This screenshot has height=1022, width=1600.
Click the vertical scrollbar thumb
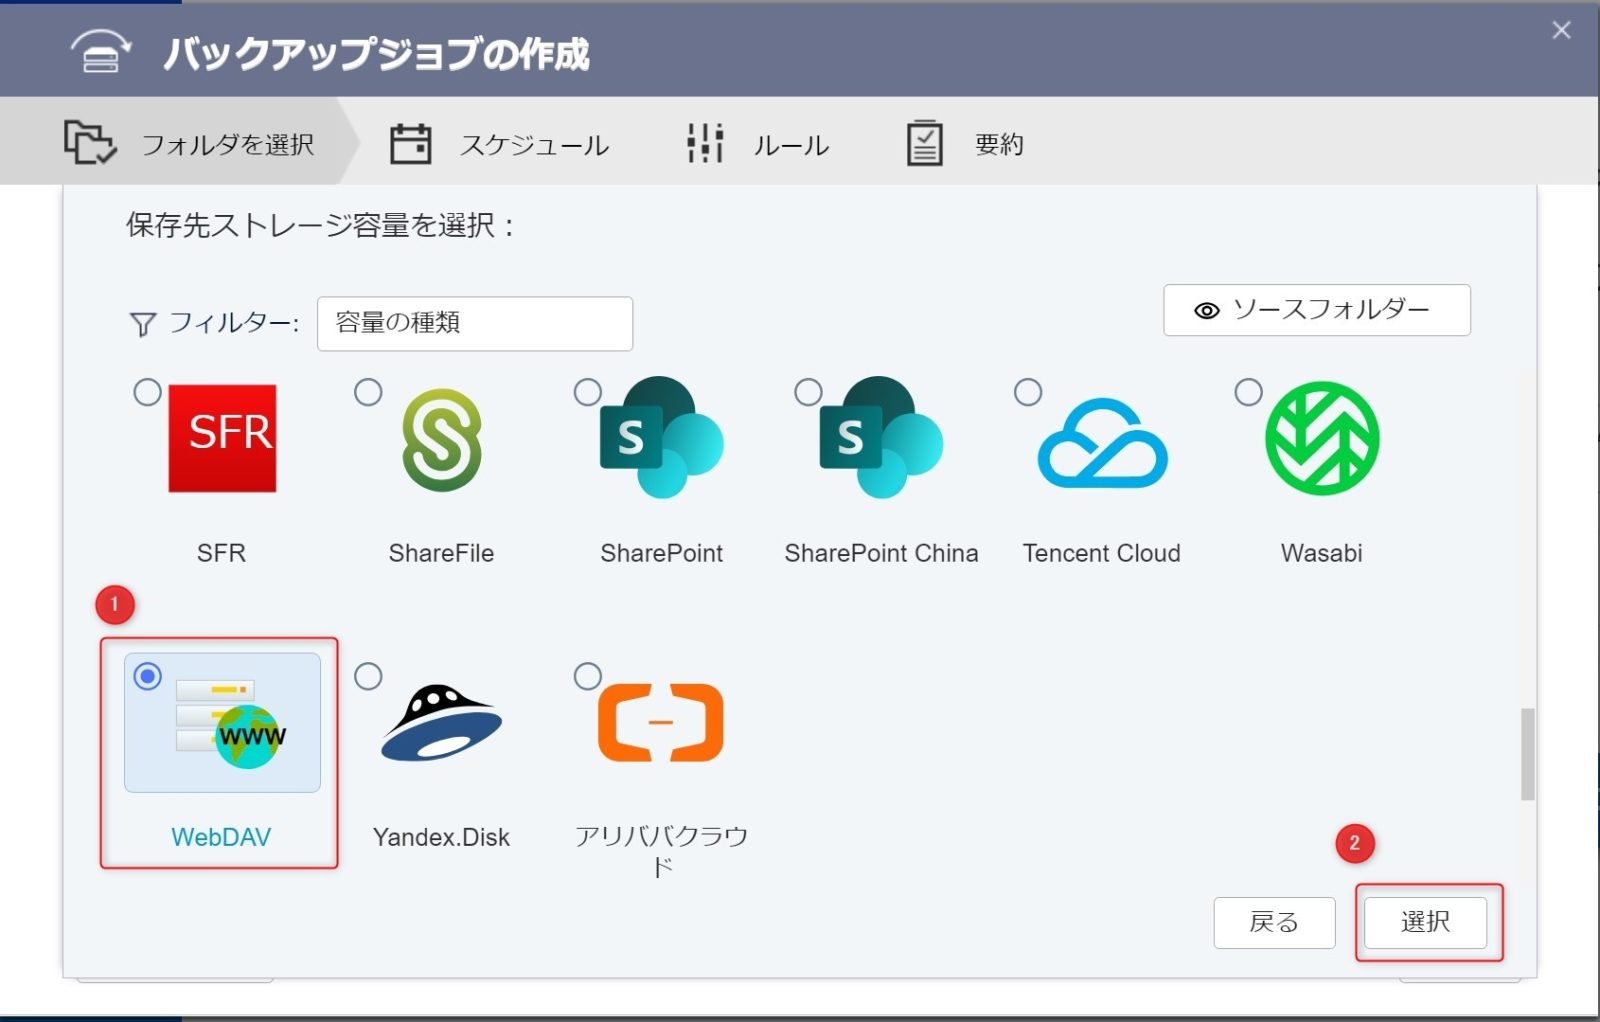coord(1527,754)
